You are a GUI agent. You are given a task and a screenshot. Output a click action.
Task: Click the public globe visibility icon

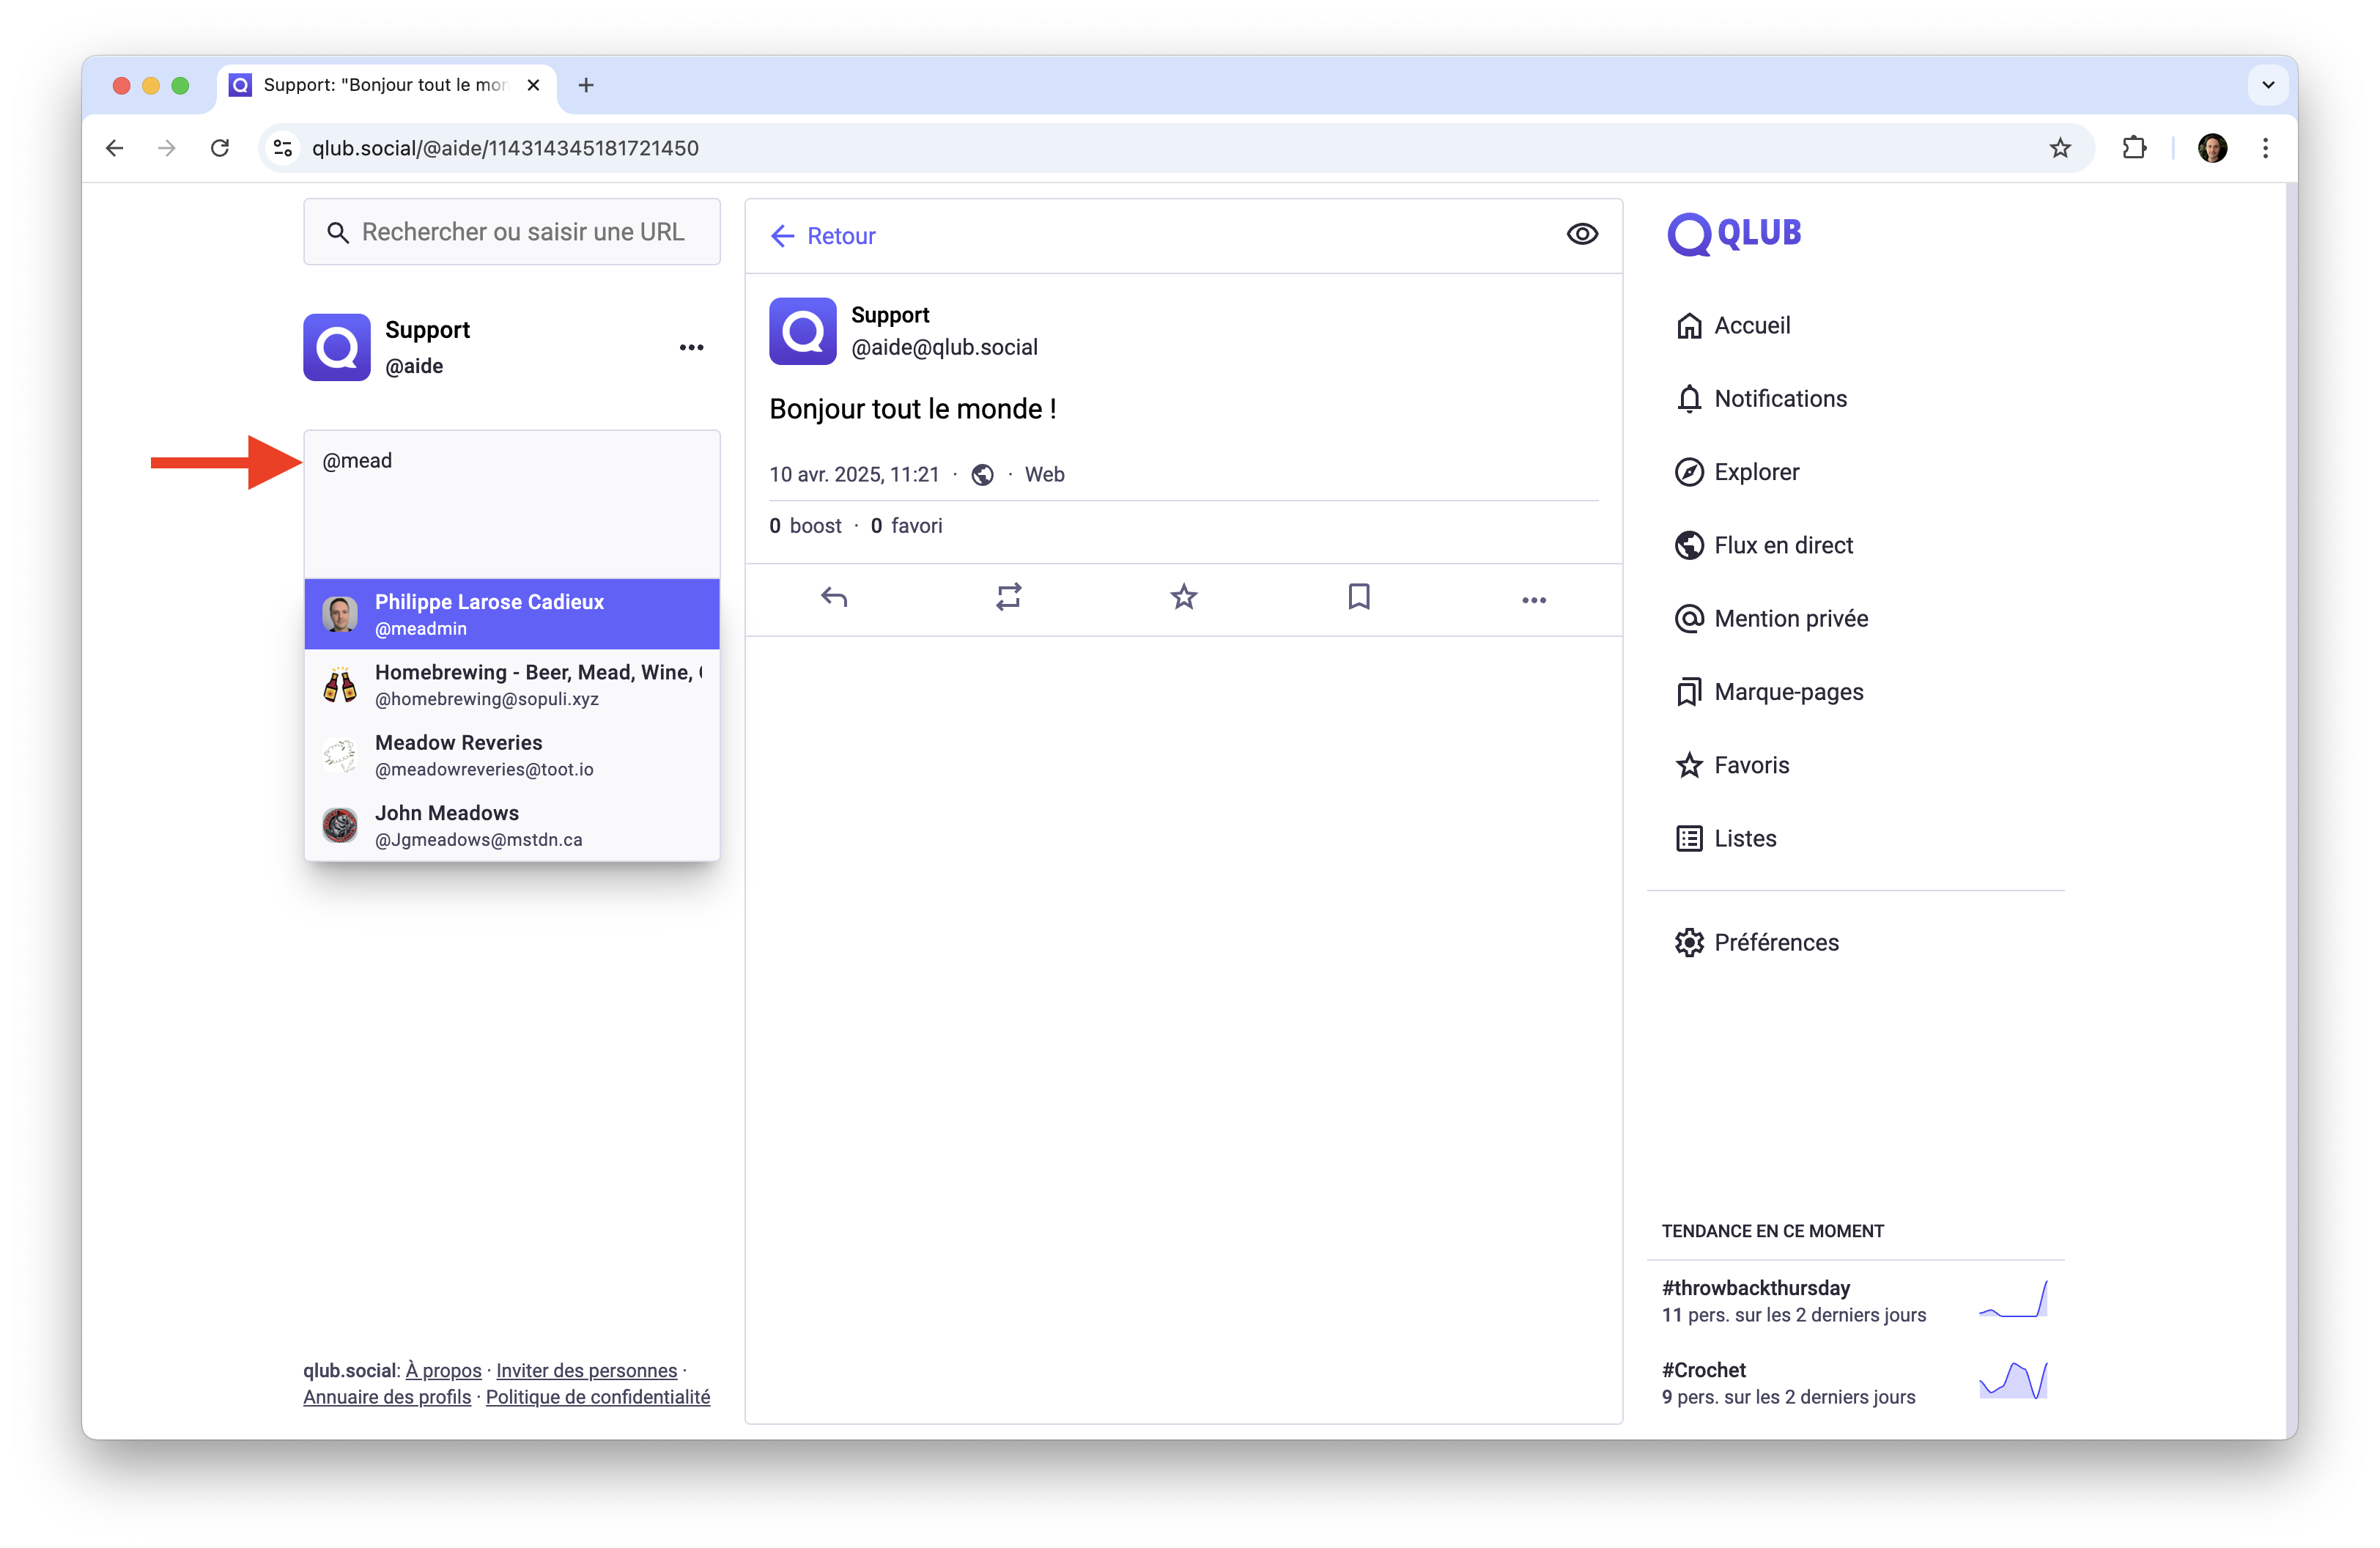click(x=982, y=475)
